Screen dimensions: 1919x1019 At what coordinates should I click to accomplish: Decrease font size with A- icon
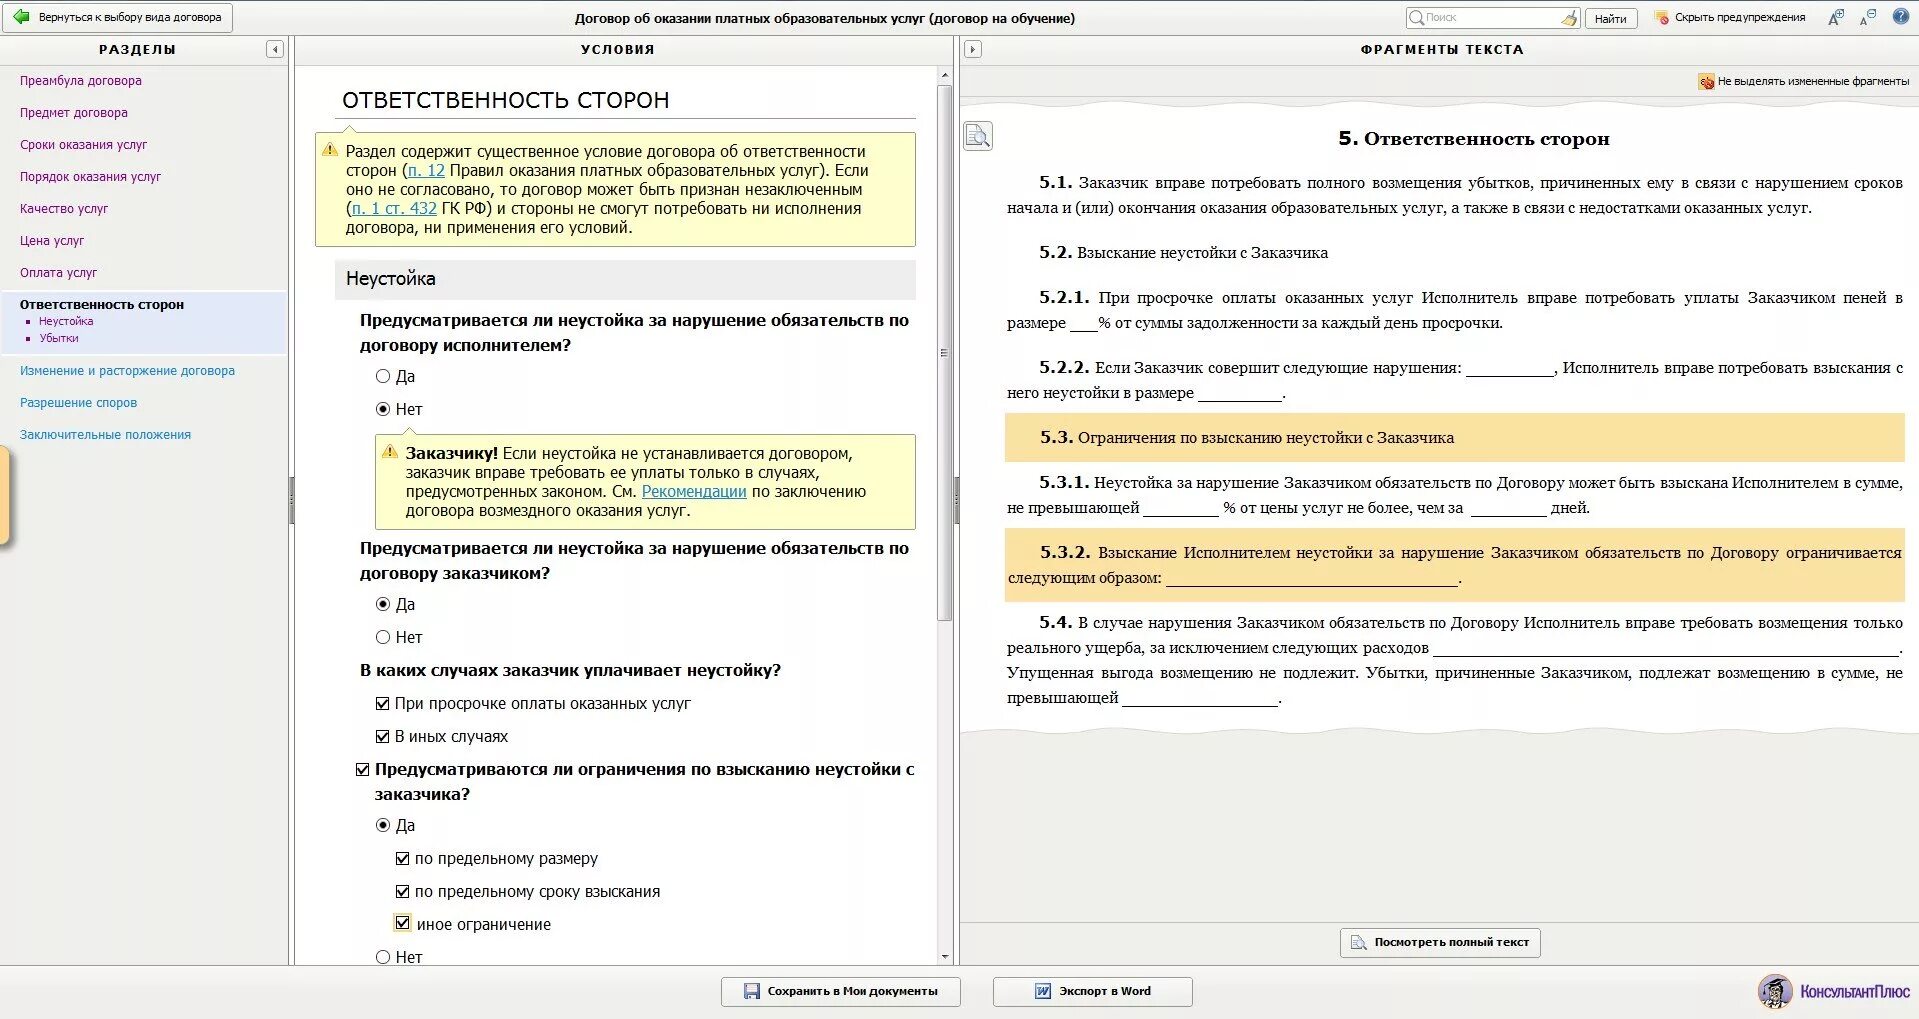[x=1868, y=17]
